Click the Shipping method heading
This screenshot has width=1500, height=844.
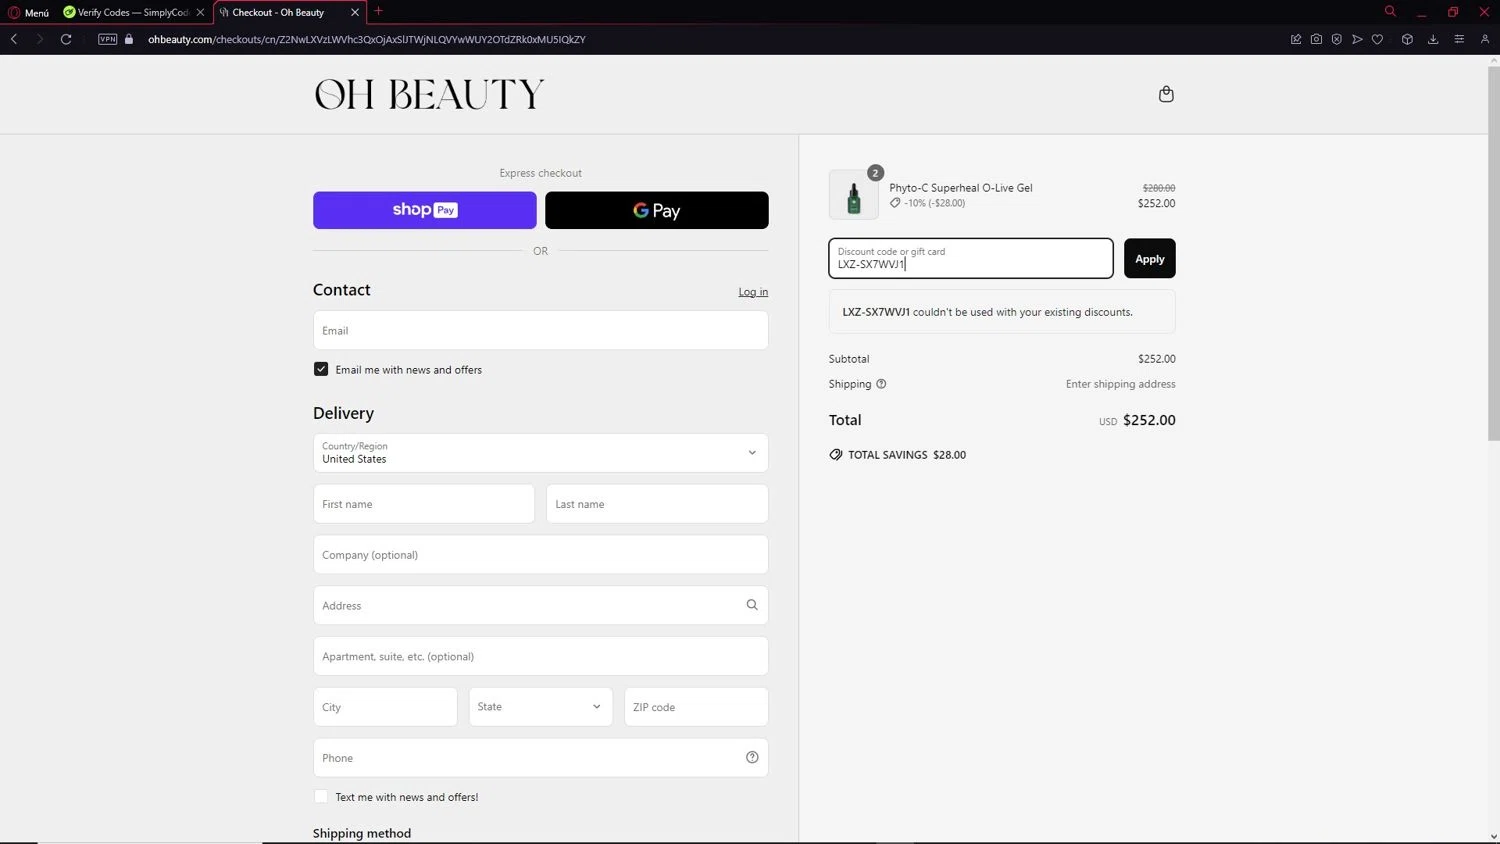click(362, 833)
